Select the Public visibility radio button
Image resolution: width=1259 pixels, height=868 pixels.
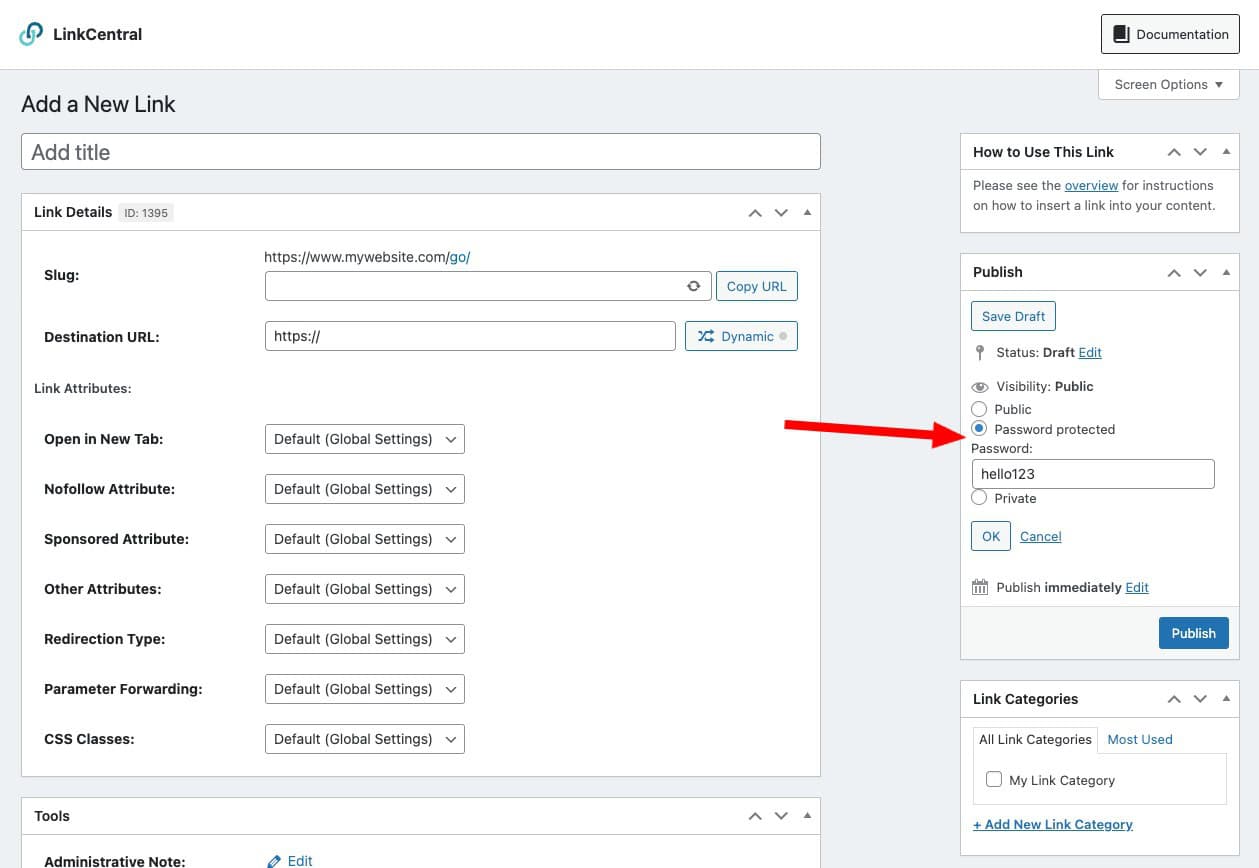[979, 409]
